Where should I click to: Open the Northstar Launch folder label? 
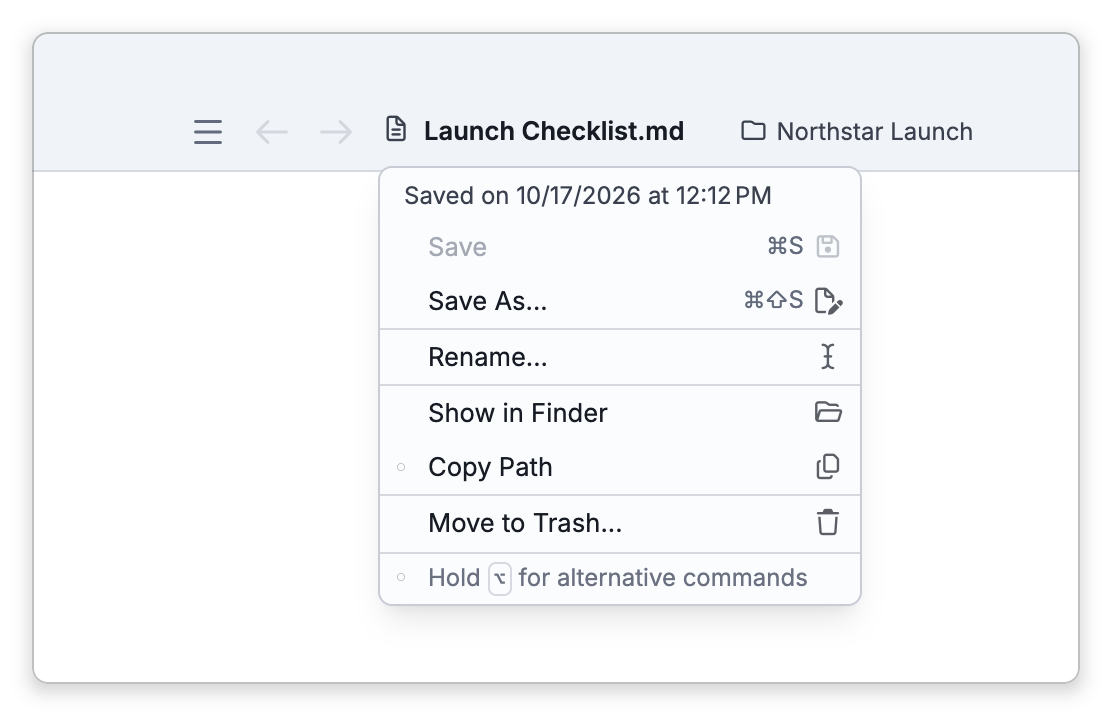[874, 131]
